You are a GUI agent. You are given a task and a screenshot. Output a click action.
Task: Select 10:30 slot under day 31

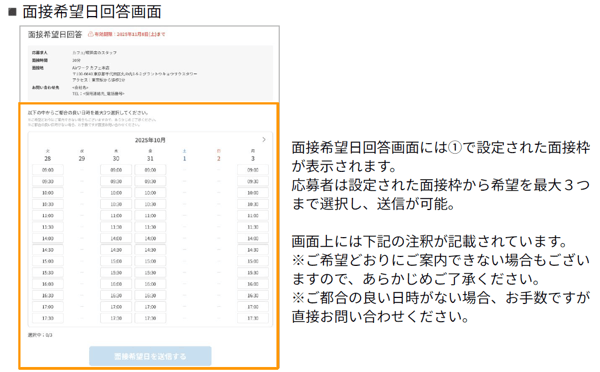150,204
